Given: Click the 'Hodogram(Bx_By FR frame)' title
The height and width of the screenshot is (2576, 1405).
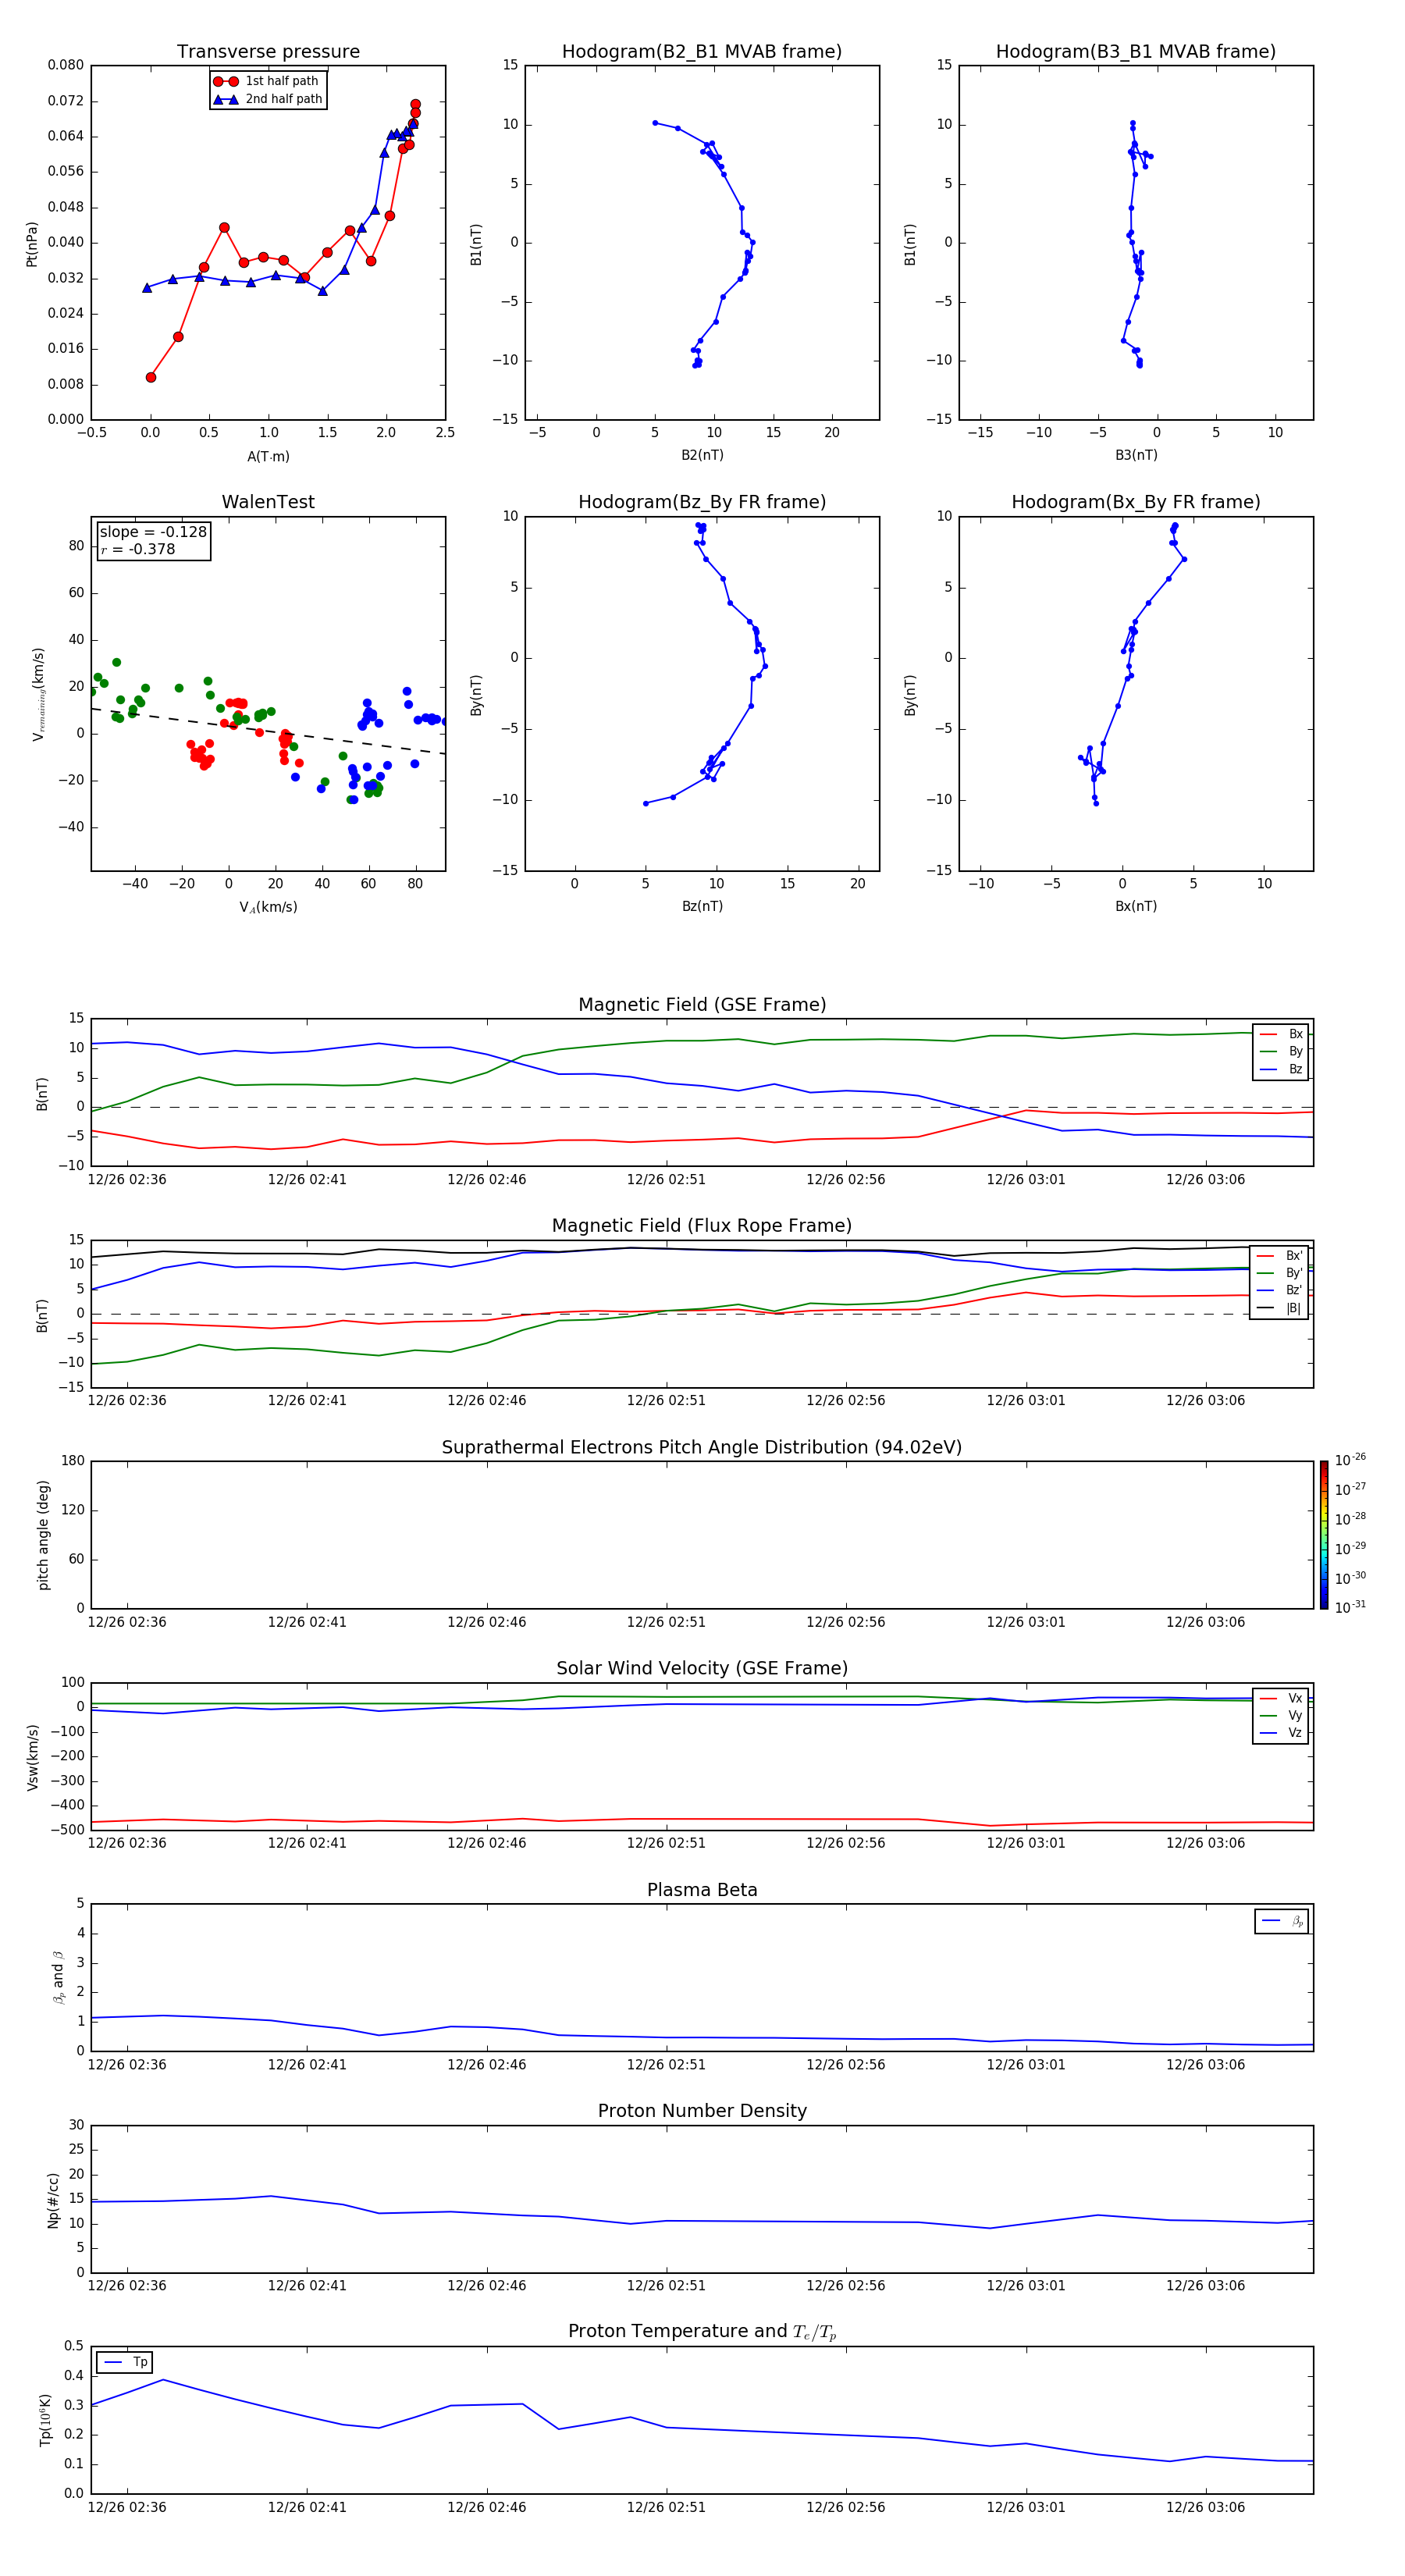Looking at the screenshot, I should point(1135,502).
